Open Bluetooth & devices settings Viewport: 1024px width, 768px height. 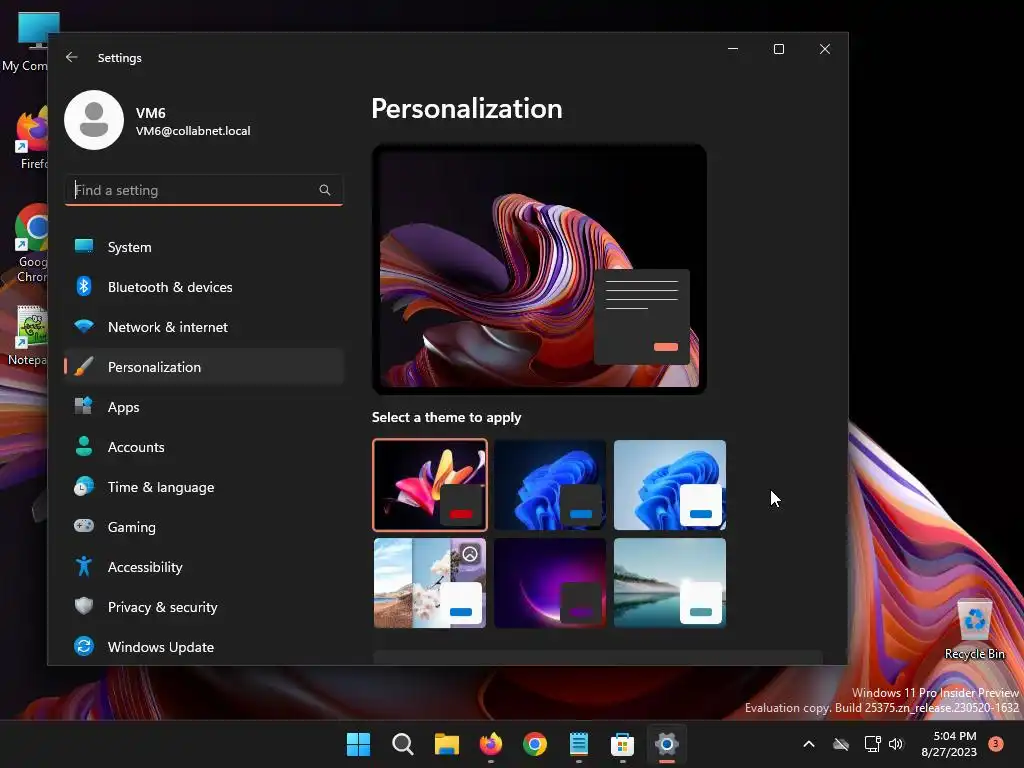click(204, 287)
